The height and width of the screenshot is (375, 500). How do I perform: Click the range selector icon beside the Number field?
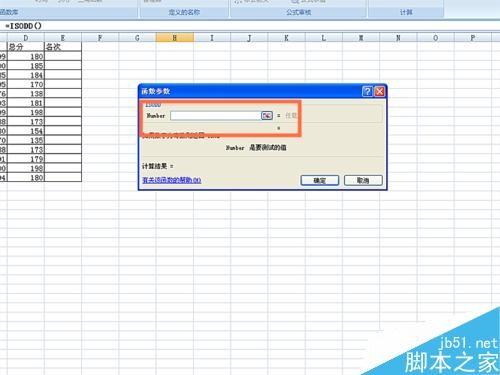point(267,116)
